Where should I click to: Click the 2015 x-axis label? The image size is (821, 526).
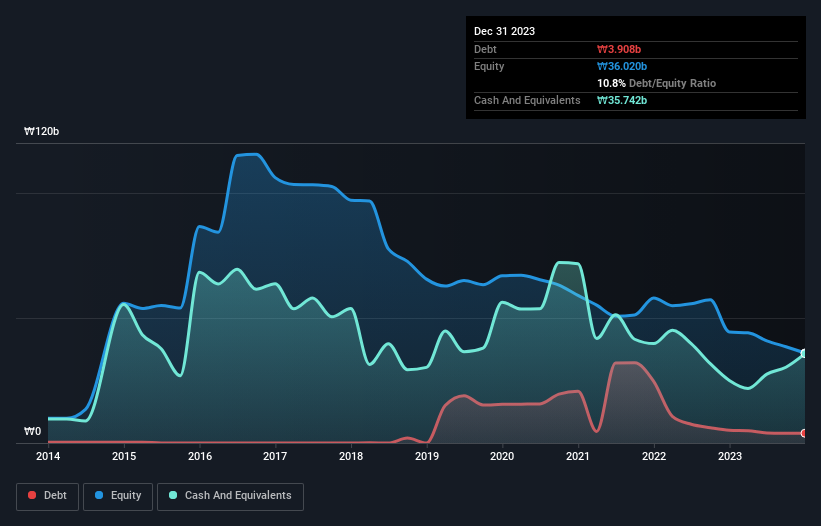[x=124, y=456]
